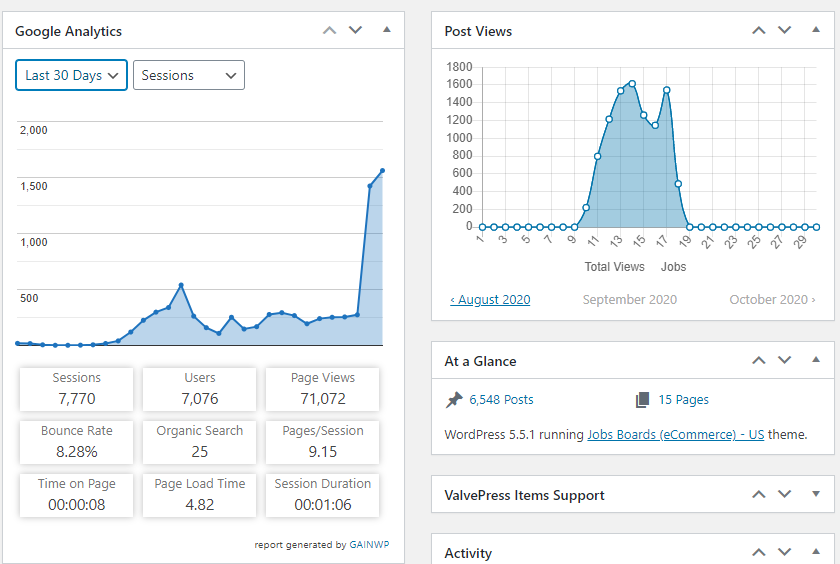Move At a Glance widget down
This screenshot has width=840, height=564.
[x=785, y=360]
